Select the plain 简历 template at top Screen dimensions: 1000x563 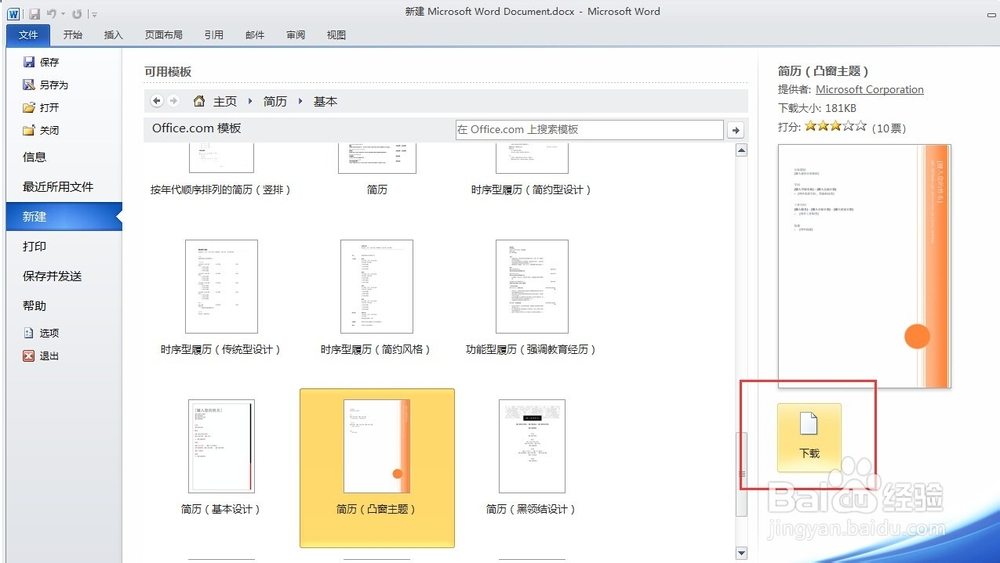click(x=377, y=169)
